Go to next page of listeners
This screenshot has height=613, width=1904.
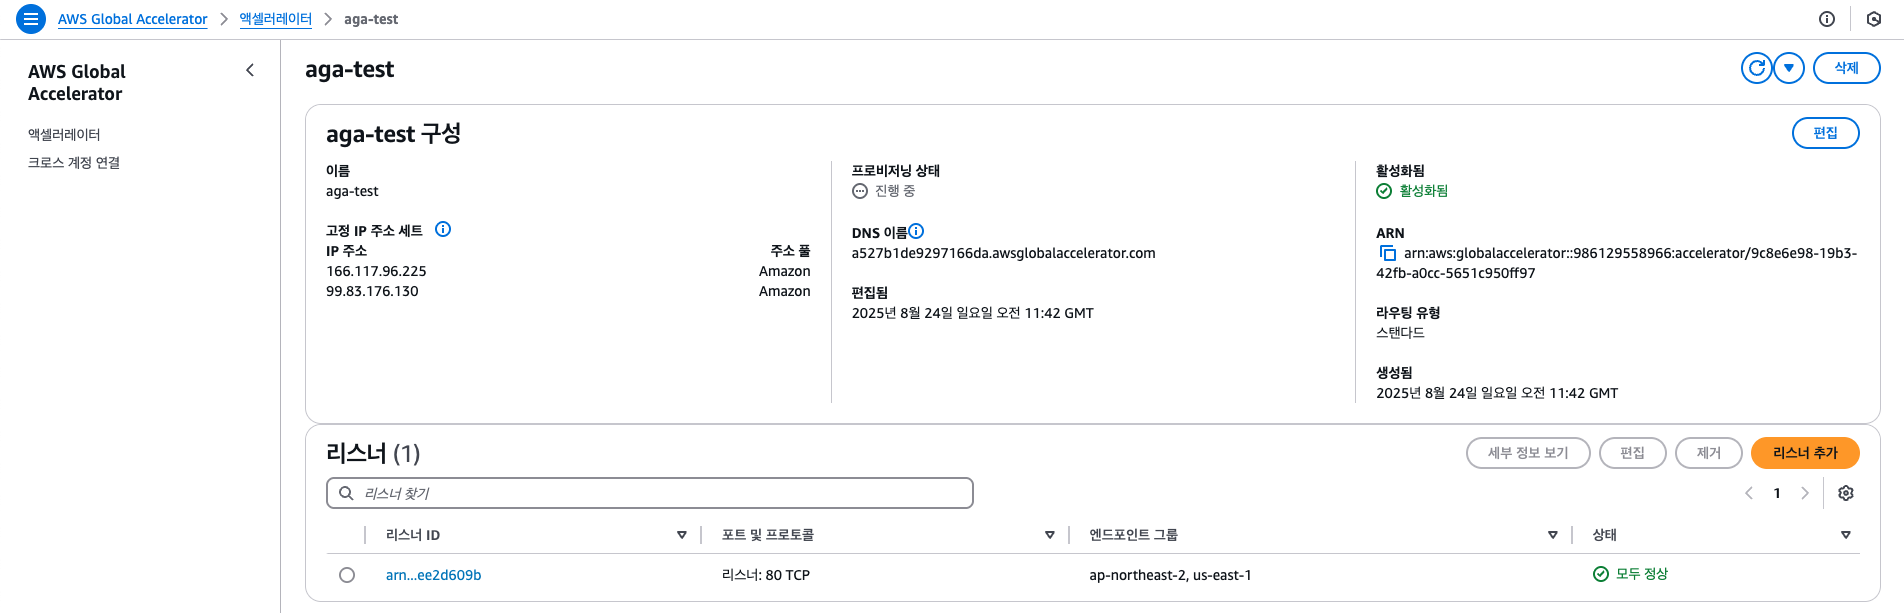pos(1805,493)
